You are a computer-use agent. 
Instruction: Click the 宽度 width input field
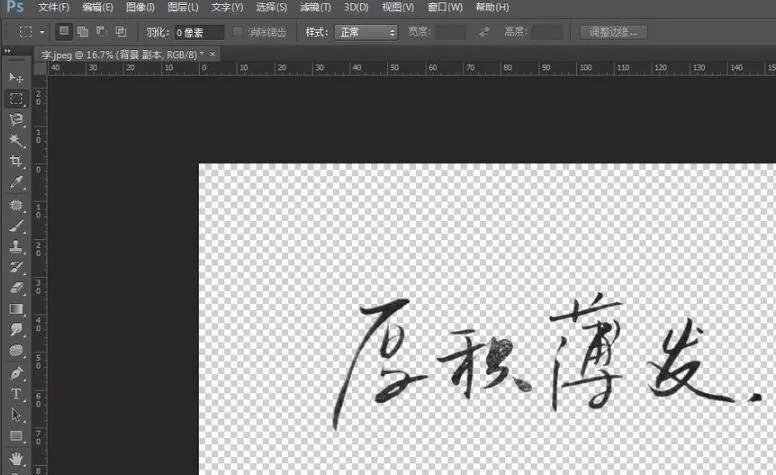pyautogui.click(x=450, y=33)
